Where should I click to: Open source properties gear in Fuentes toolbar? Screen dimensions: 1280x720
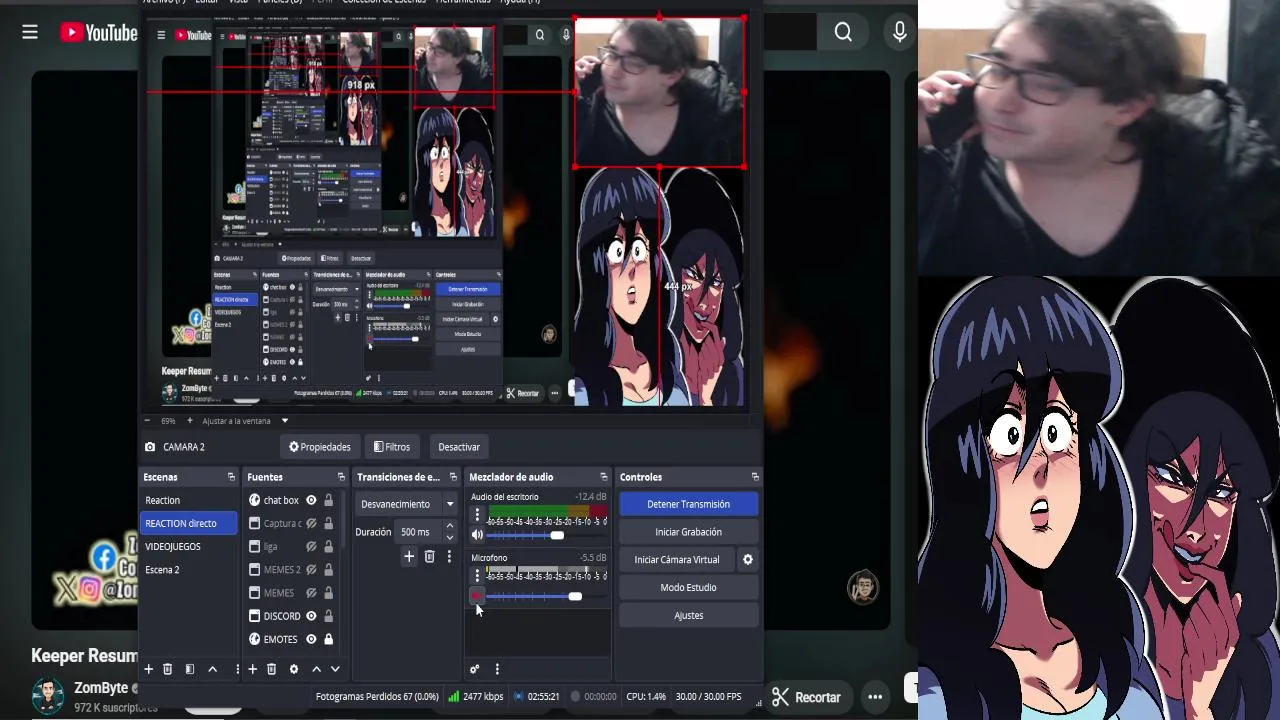[x=293, y=669]
